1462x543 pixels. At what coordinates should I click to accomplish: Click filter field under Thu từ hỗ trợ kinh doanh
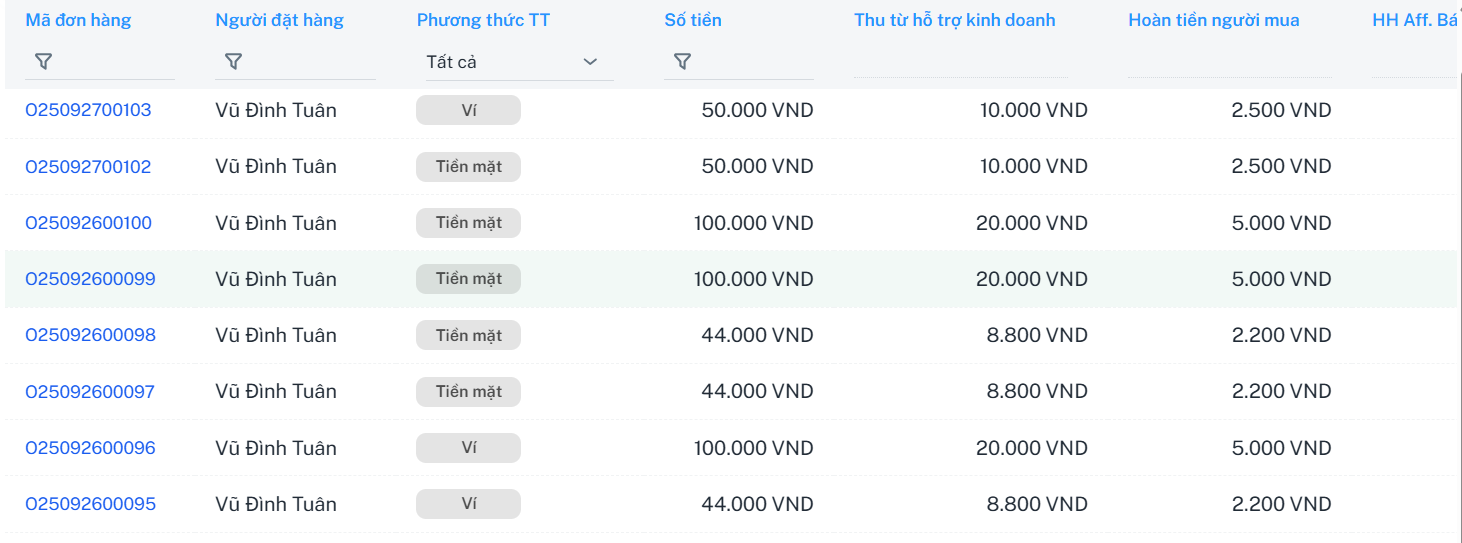[960, 62]
